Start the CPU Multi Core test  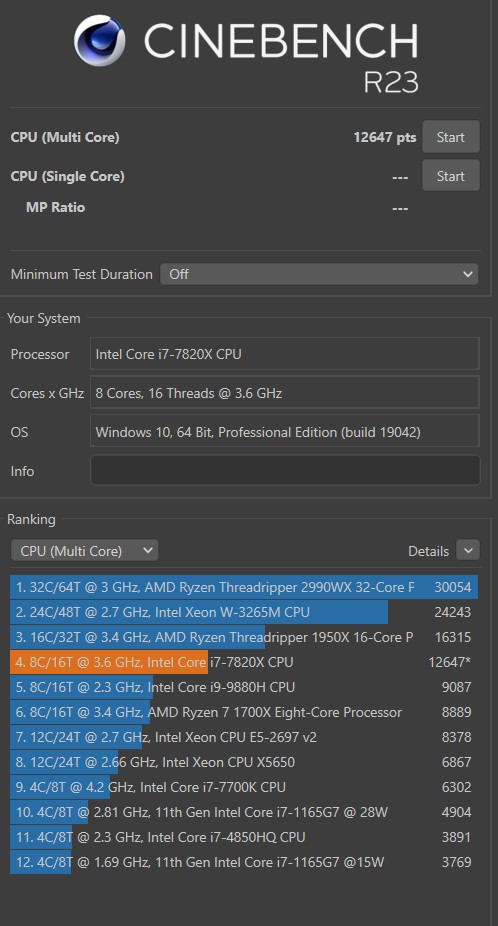coord(450,137)
